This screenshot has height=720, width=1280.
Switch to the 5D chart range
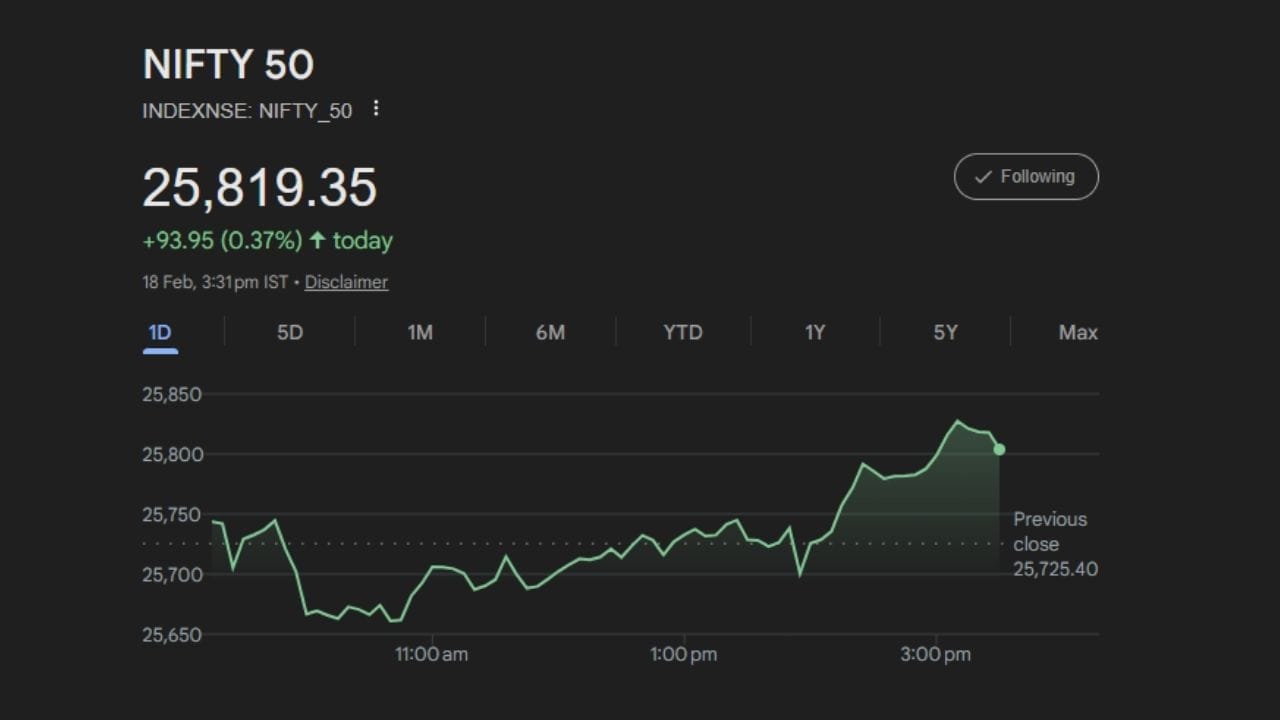pyautogui.click(x=290, y=333)
